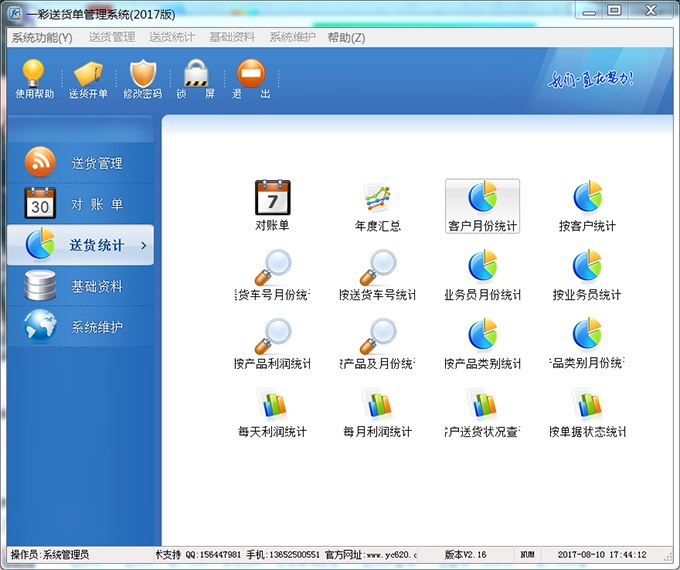Maximize the application window

614,11
